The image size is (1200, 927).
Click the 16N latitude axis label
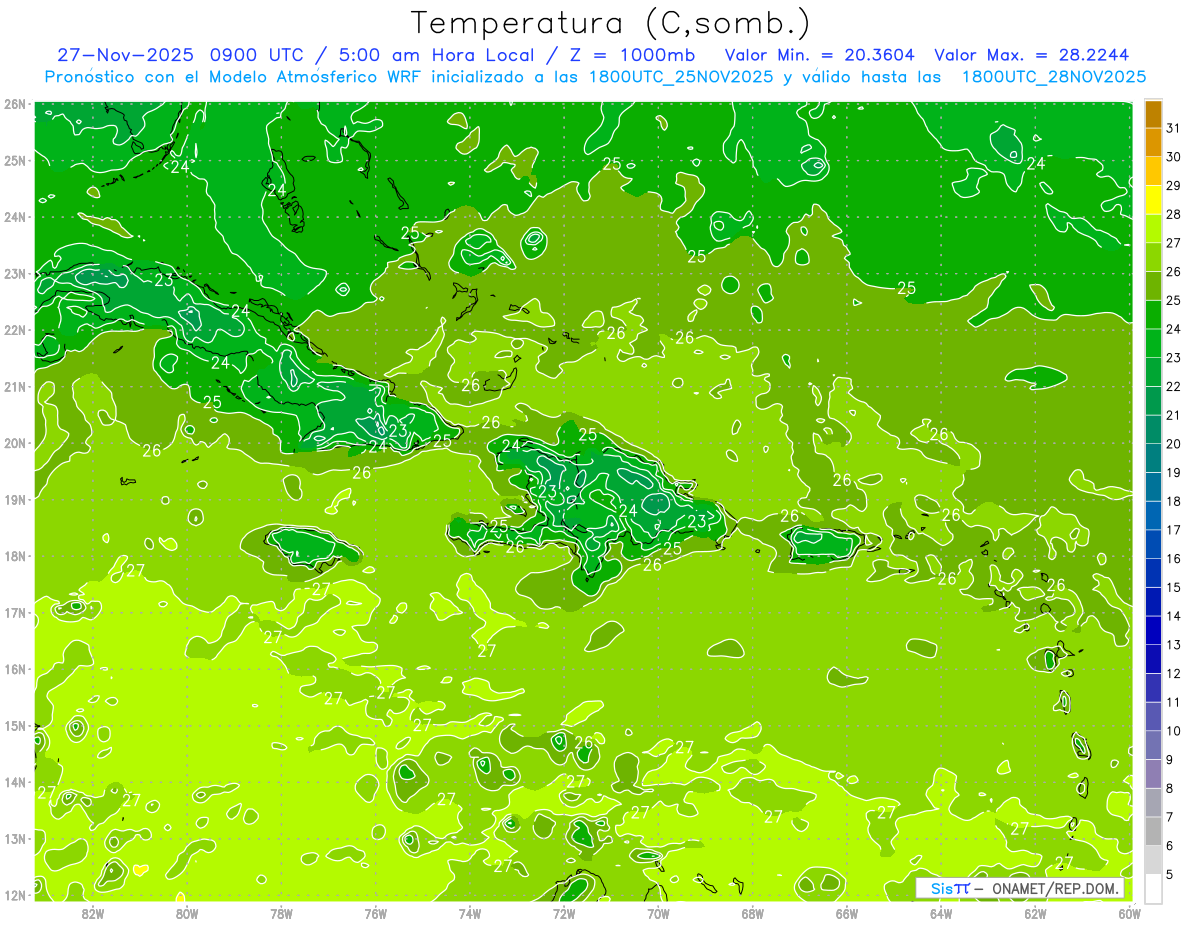coord(14,669)
